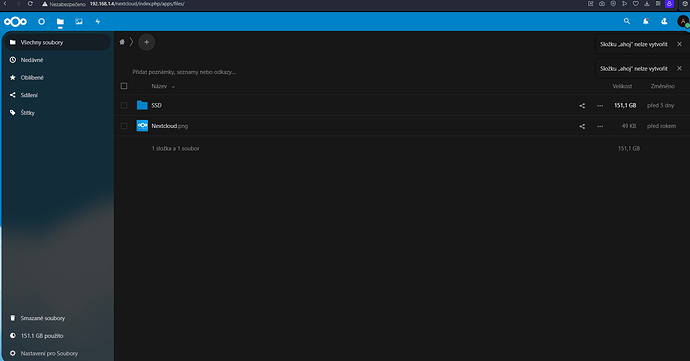Sort the list by Změněno column
The width and height of the screenshot is (690, 361).
(662, 86)
